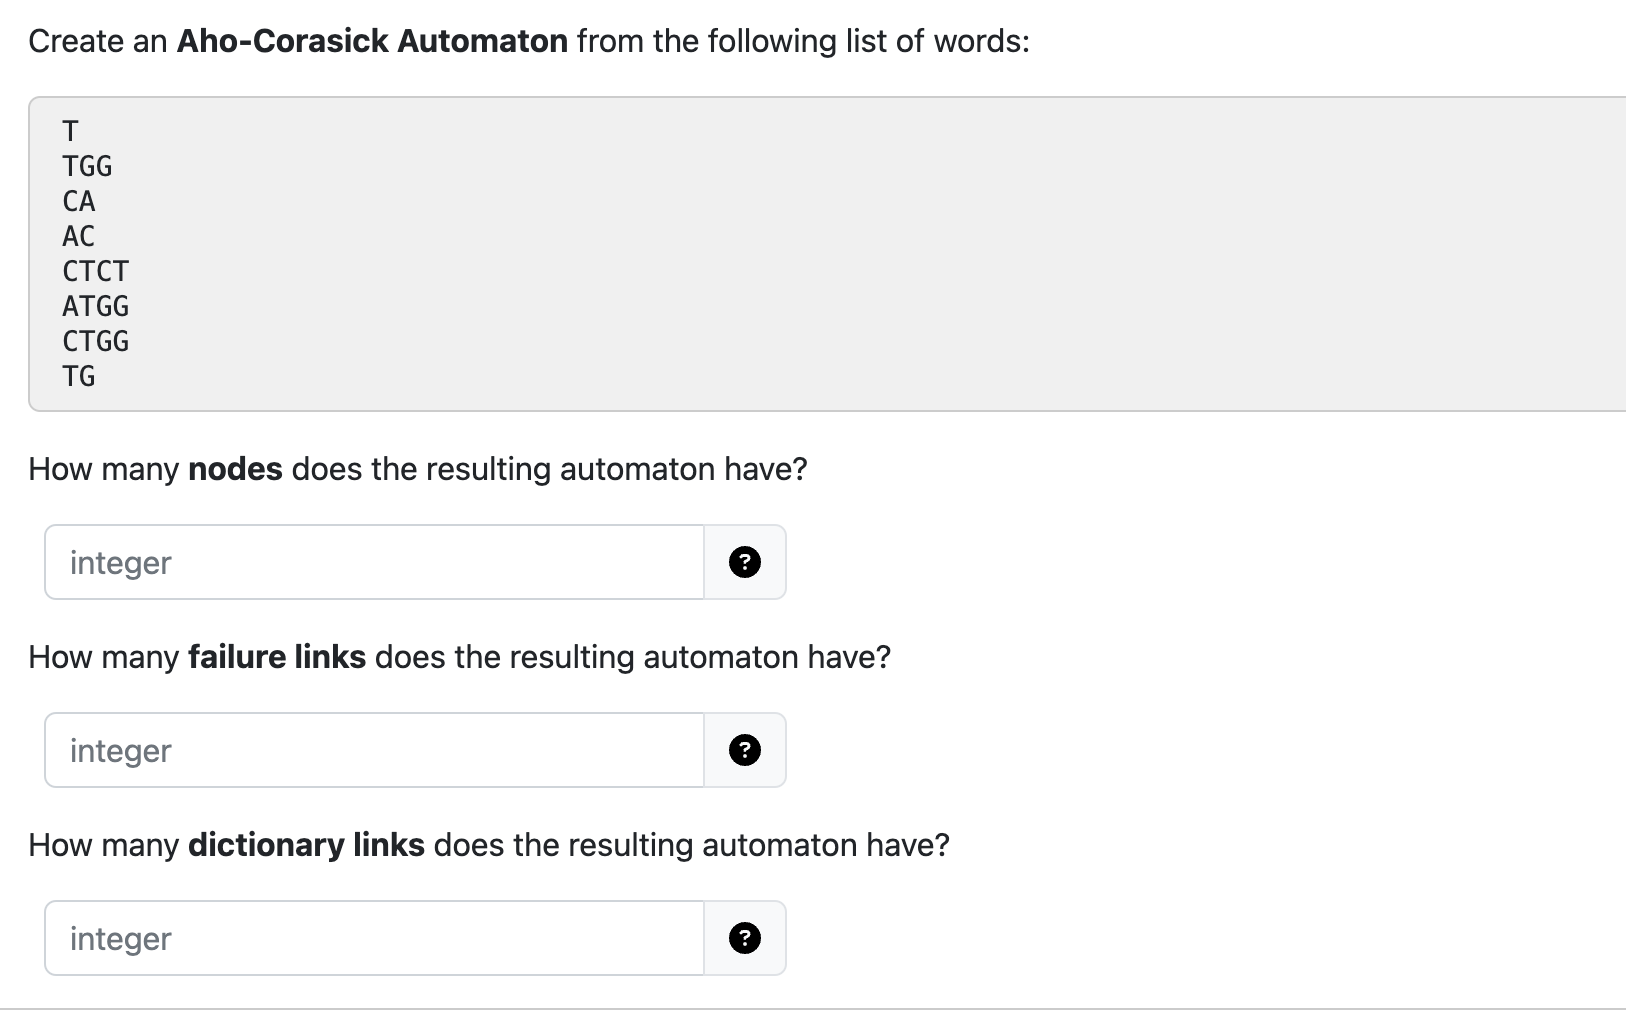Click the word ATGG in the list

point(95,306)
